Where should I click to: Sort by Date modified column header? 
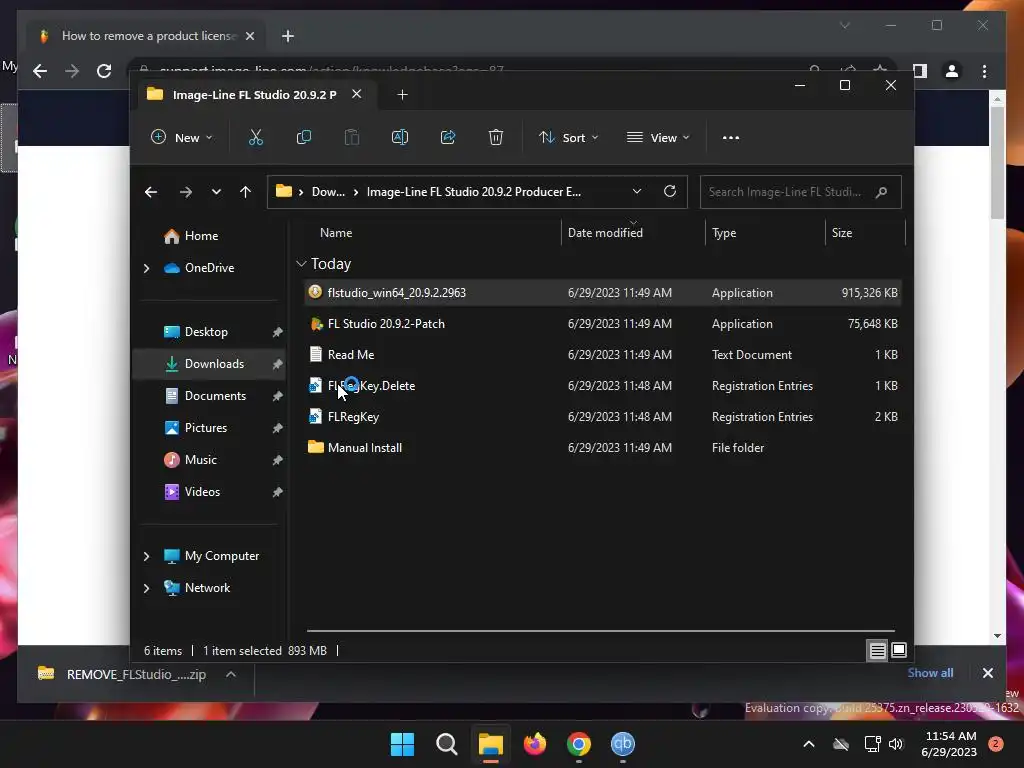click(x=605, y=232)
